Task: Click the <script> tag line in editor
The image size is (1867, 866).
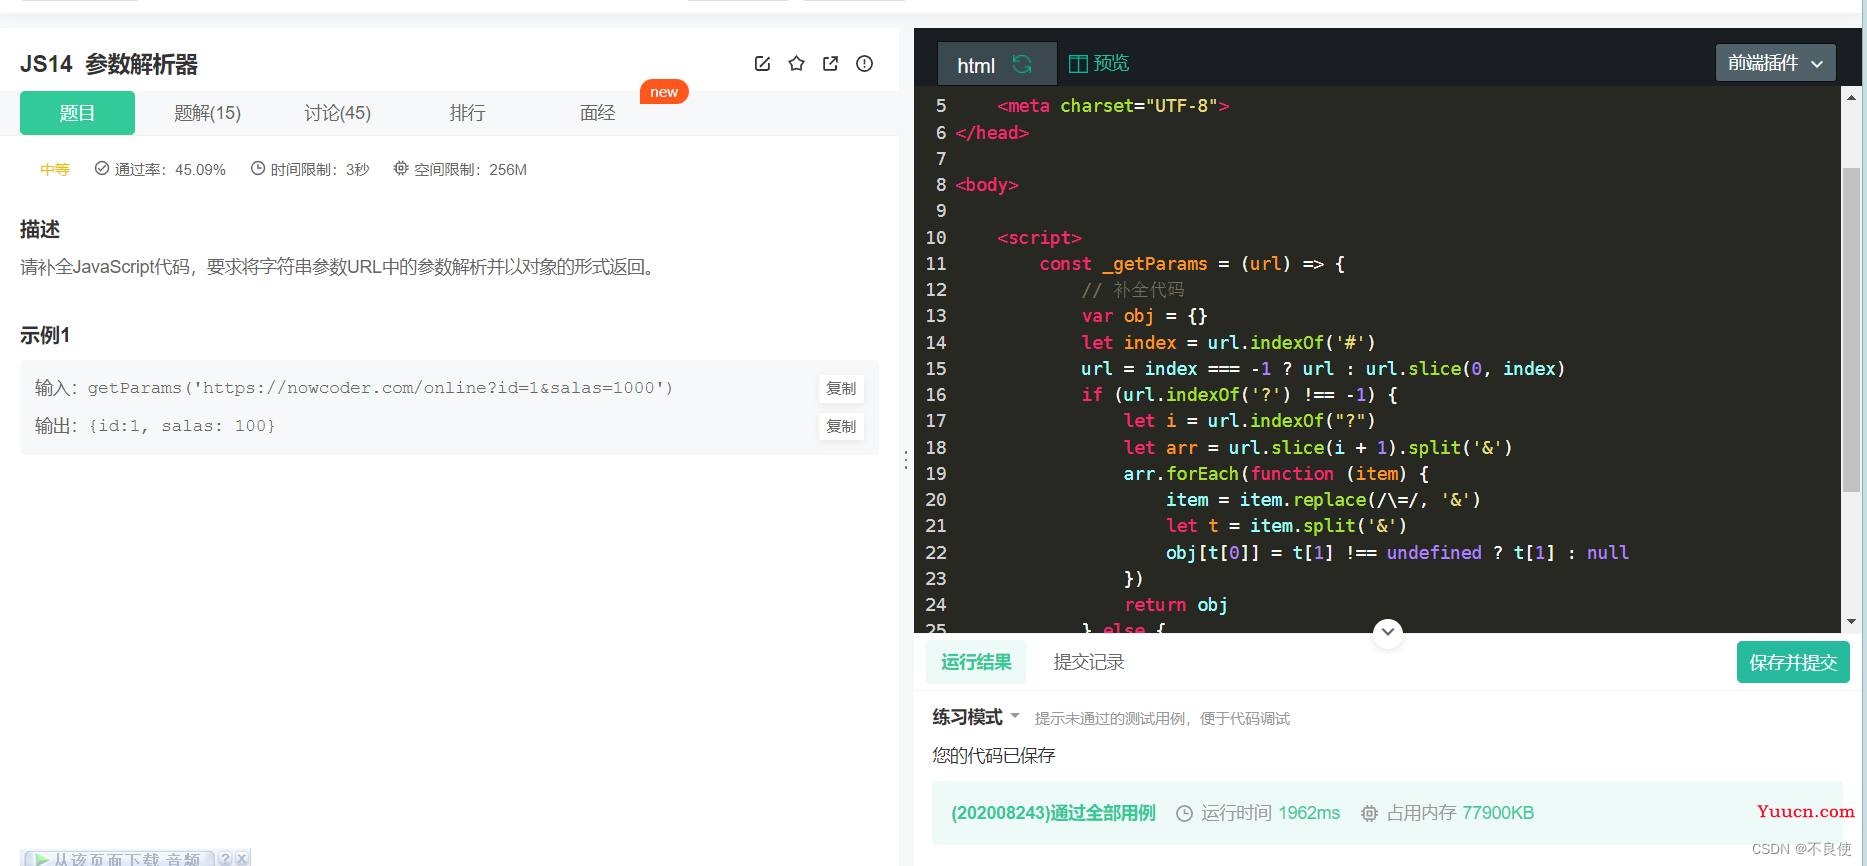Action: pyautogui.click(x=1039, y=238)
